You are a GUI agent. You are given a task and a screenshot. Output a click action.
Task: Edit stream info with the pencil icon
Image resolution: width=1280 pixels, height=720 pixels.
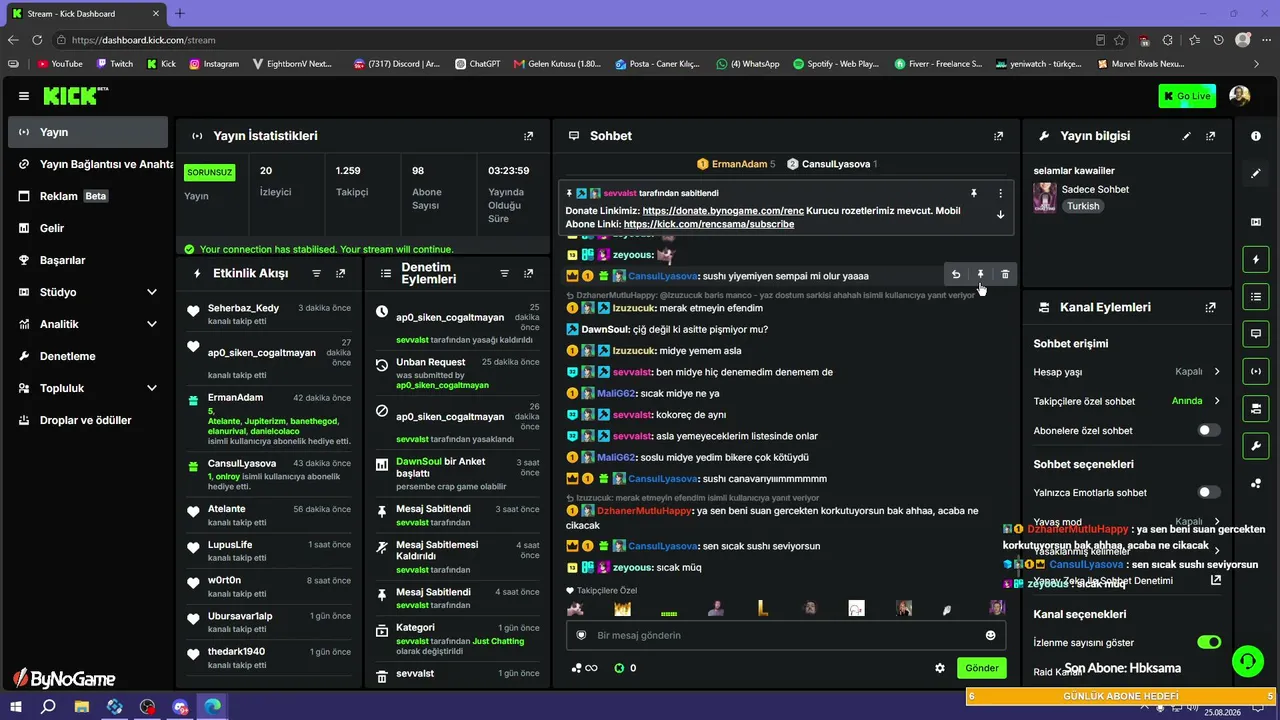click(1187, 136)
